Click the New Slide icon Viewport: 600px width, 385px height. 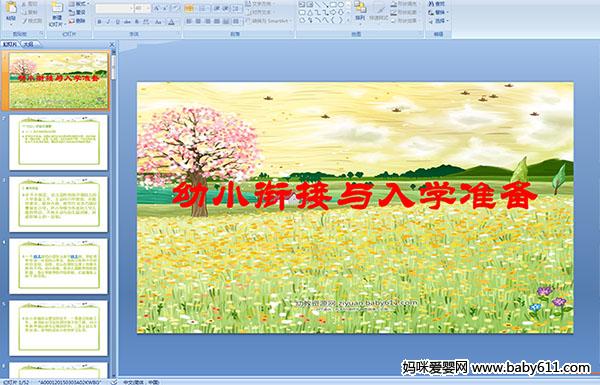click(x=57, y=8)
